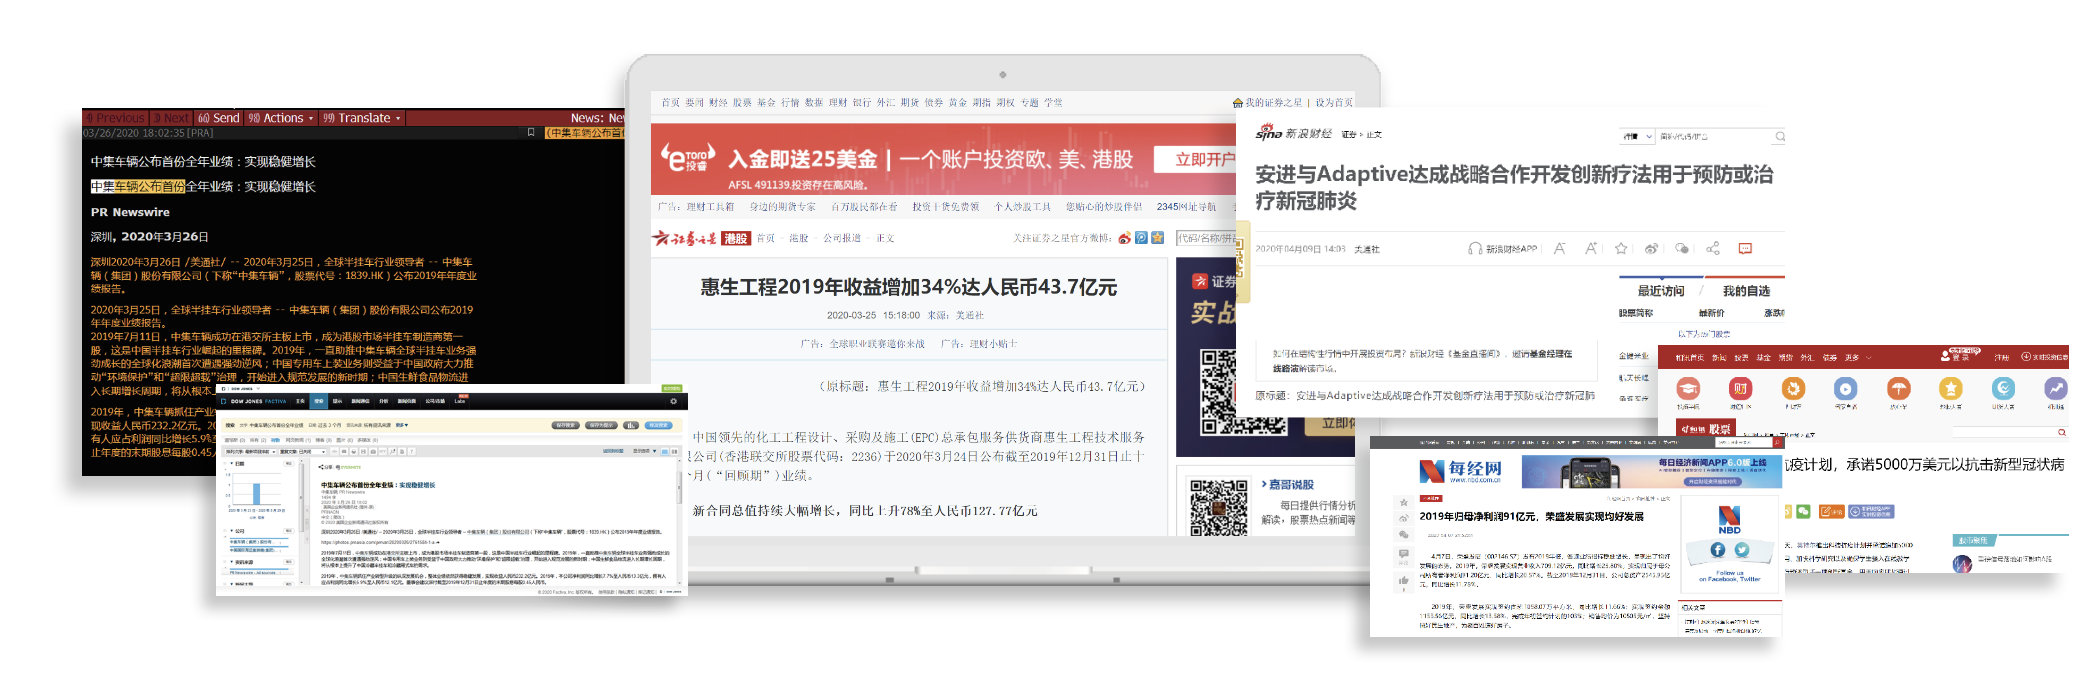The width and height of the screenshot is (2100, 680).
Task: Switch to the 最近访问 tab
Action: click(1661, 291)
